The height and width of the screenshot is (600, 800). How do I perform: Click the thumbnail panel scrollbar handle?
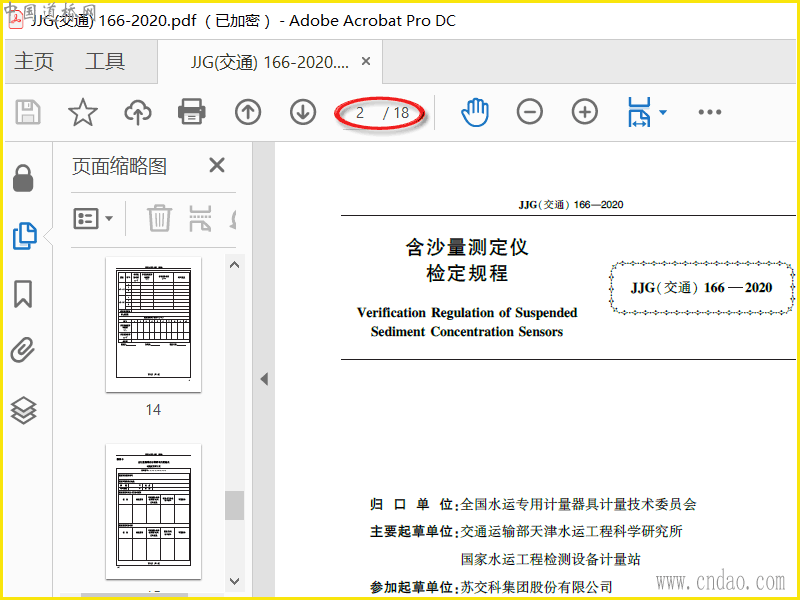235,505
